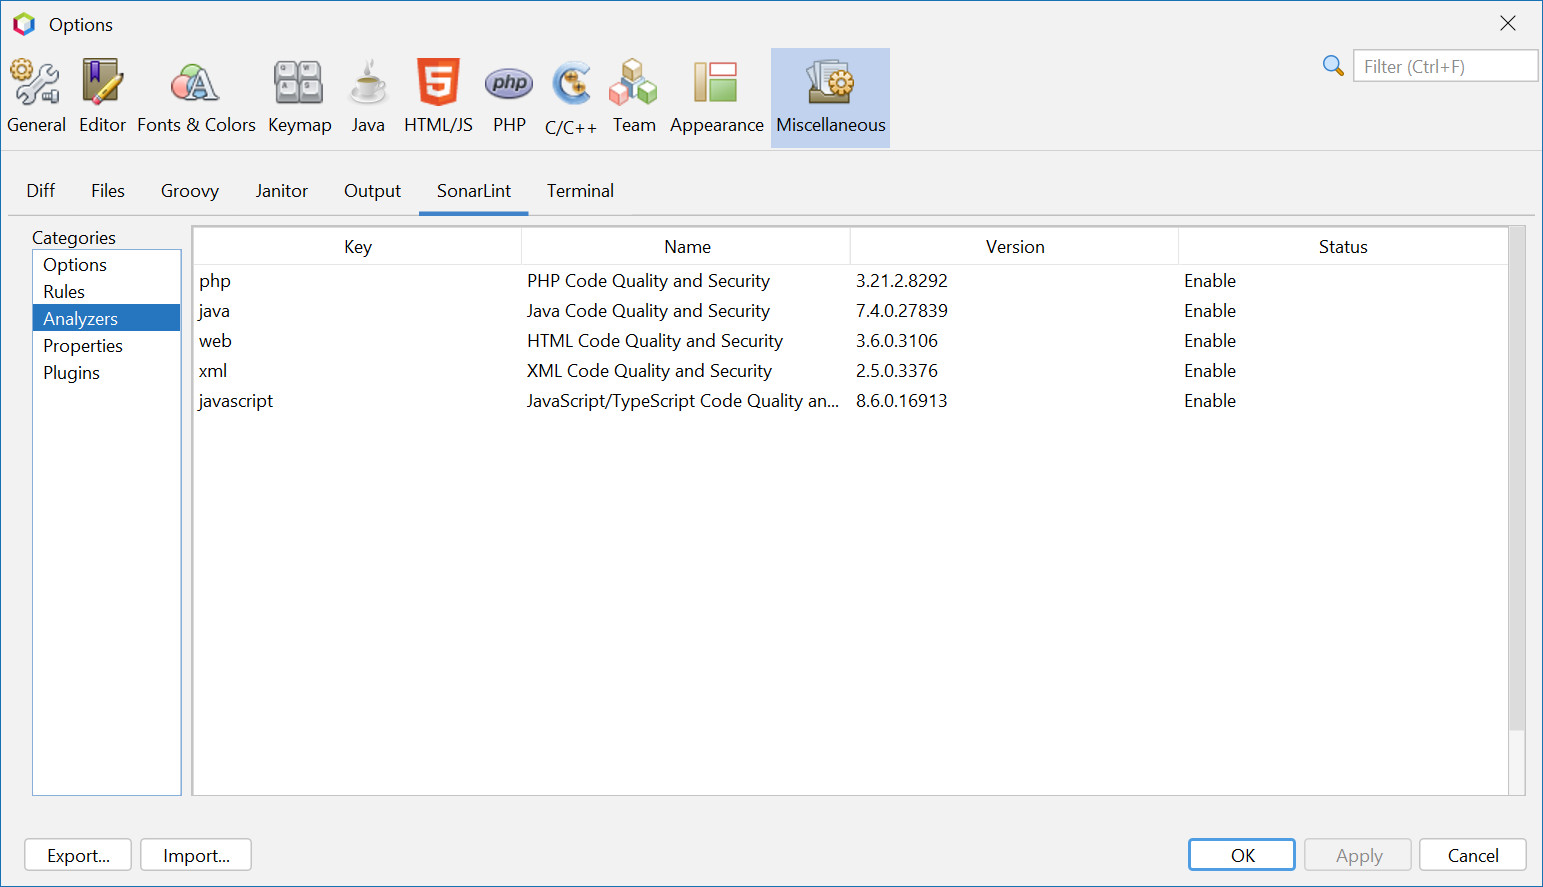Open the Keymap settings icon

pos(299,97)
